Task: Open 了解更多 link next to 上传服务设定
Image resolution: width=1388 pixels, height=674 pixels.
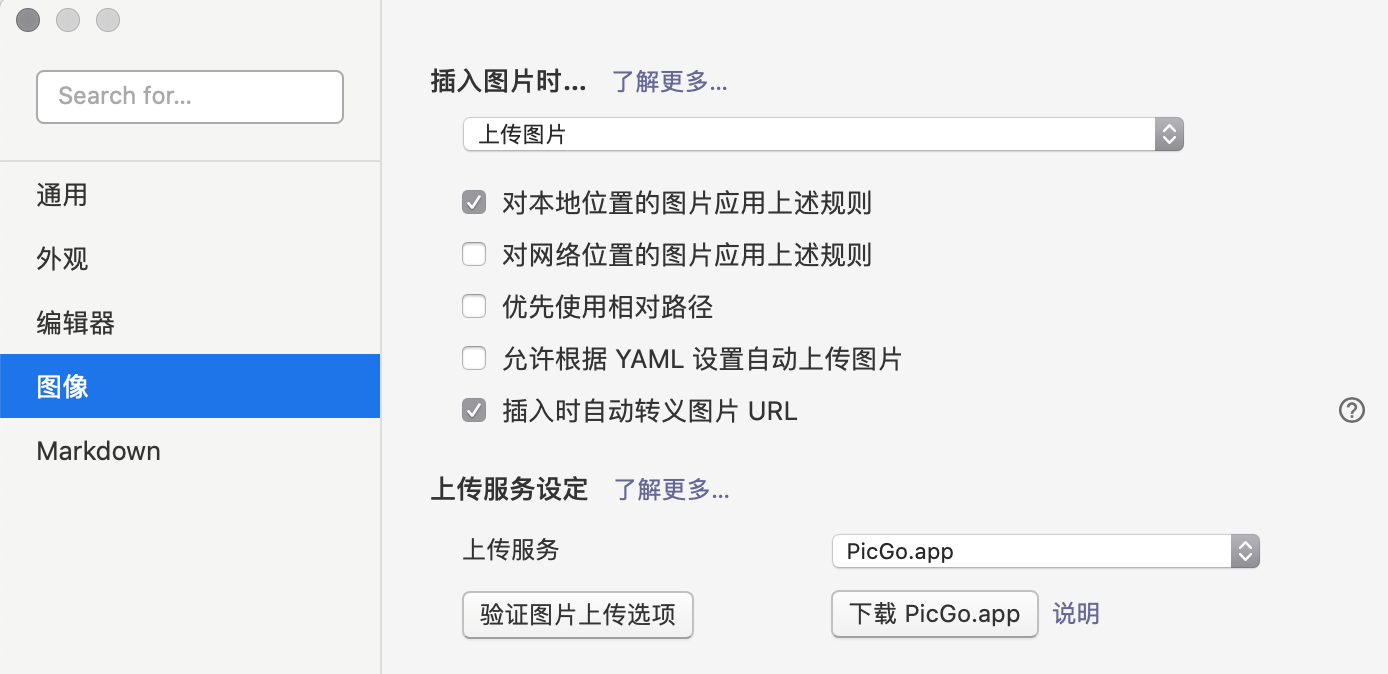Action: pyautogui.click(x=671, y=489)
